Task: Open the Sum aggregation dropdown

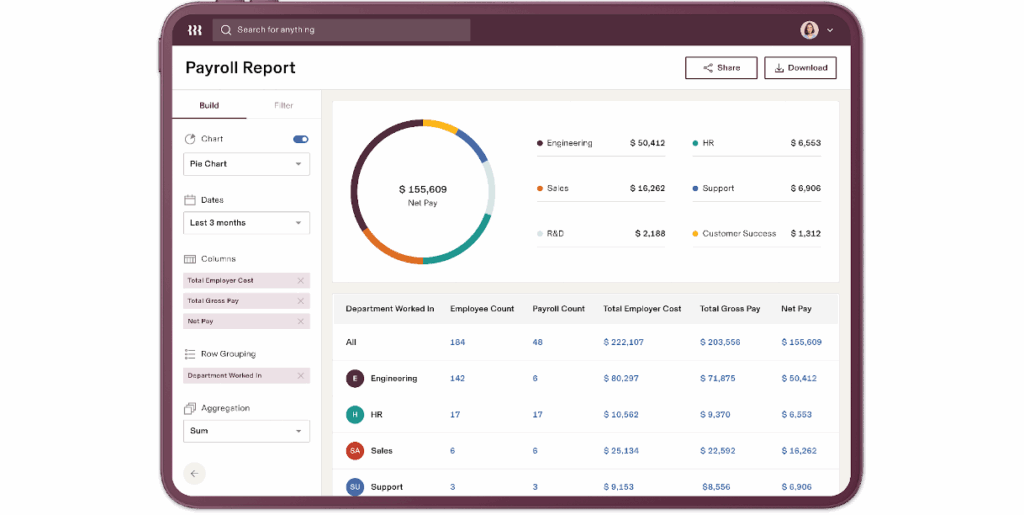Action: (x=246, y=431)
